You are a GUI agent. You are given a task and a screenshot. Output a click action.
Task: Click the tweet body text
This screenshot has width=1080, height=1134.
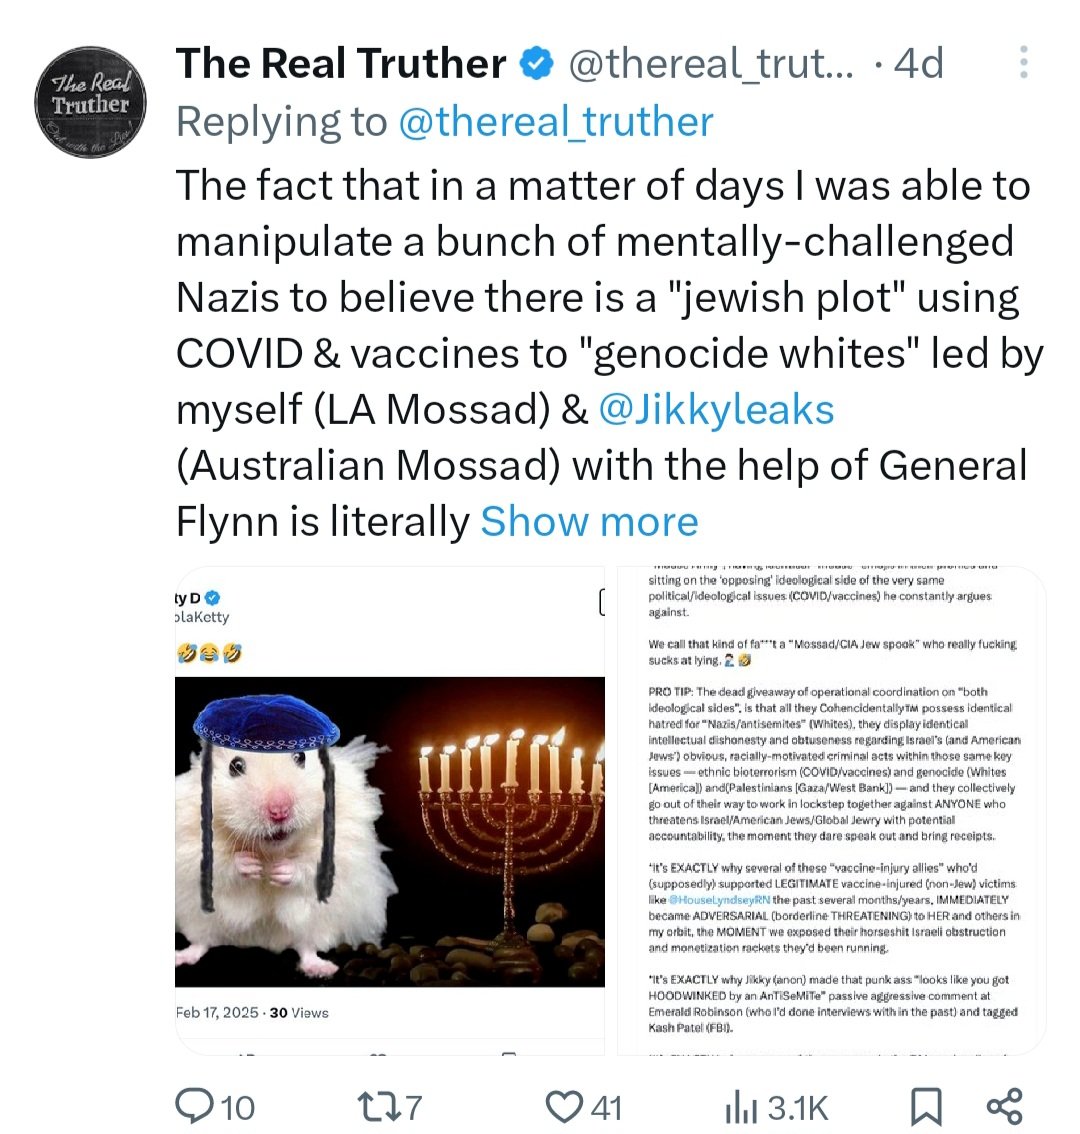pyautogui.click(x=600, y=298)
